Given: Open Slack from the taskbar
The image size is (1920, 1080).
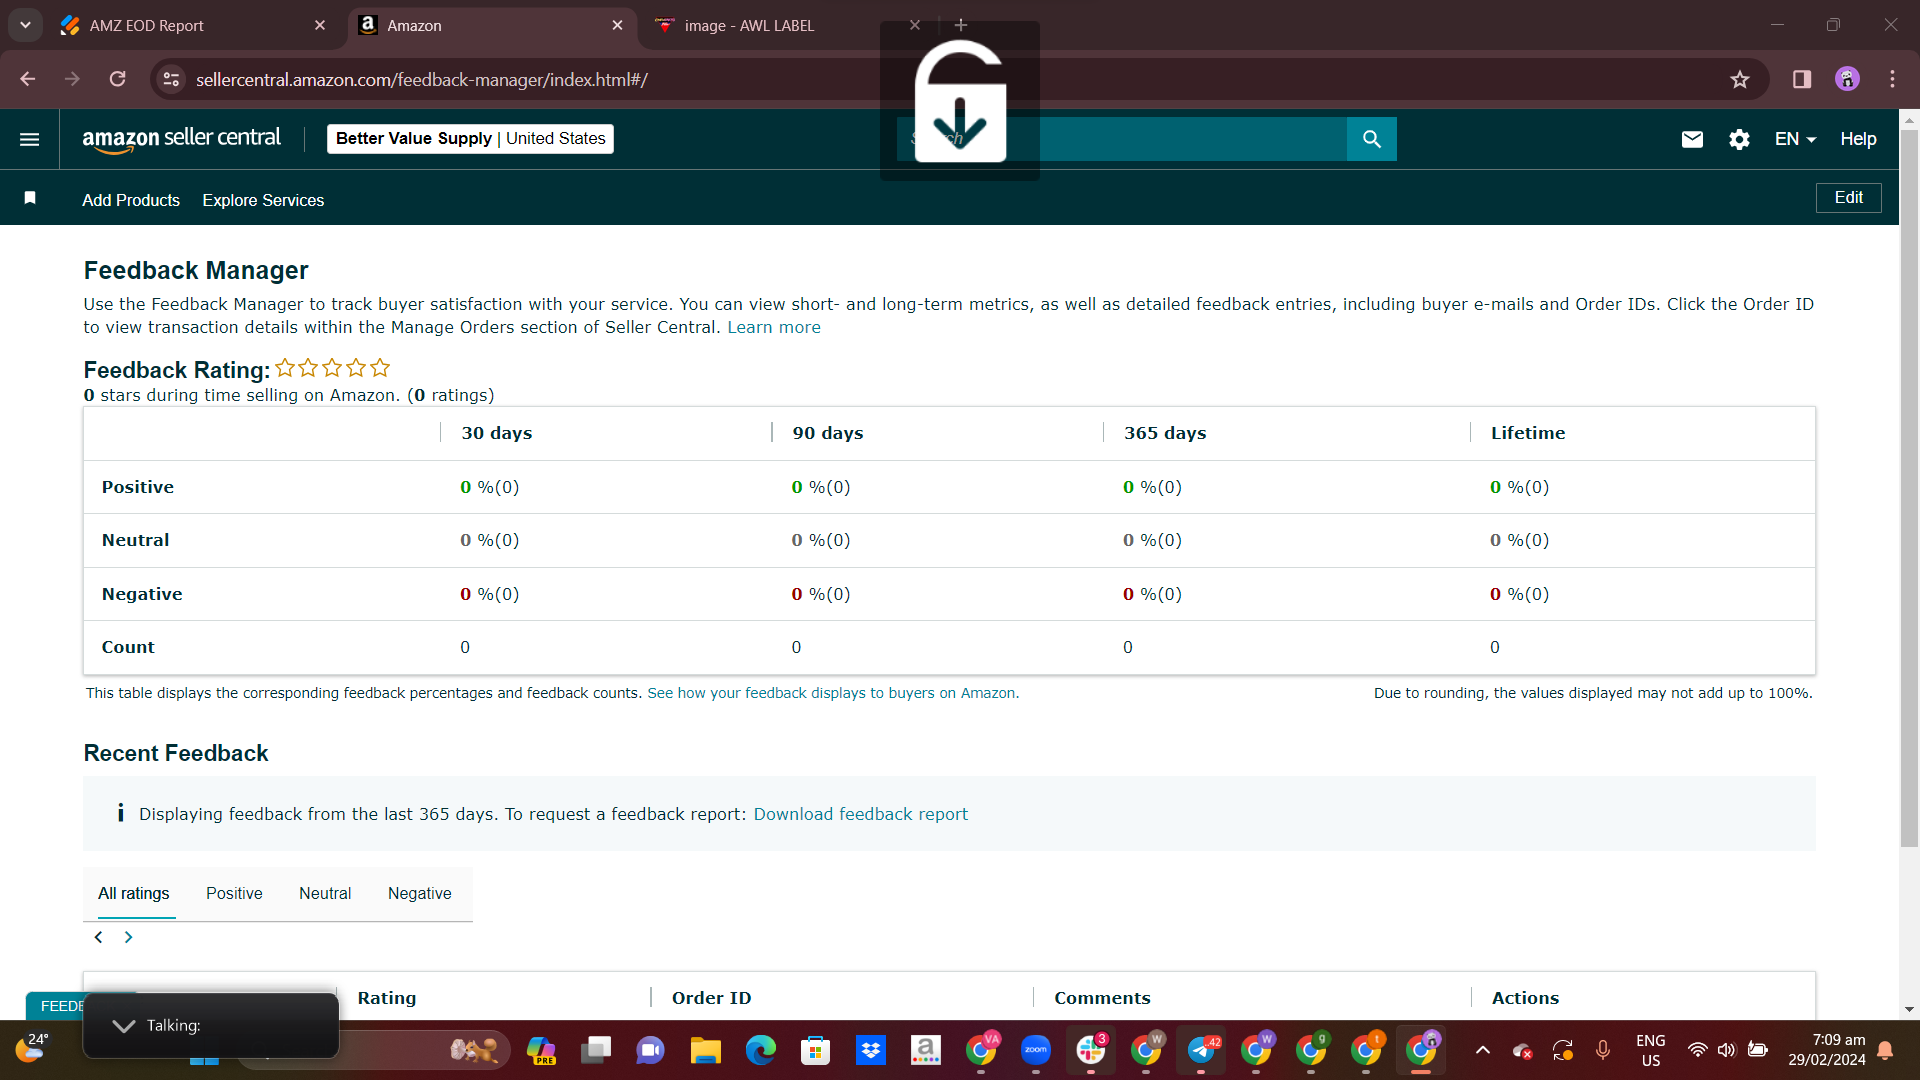Looking at the screenshot, I should coord(1091,1050).
